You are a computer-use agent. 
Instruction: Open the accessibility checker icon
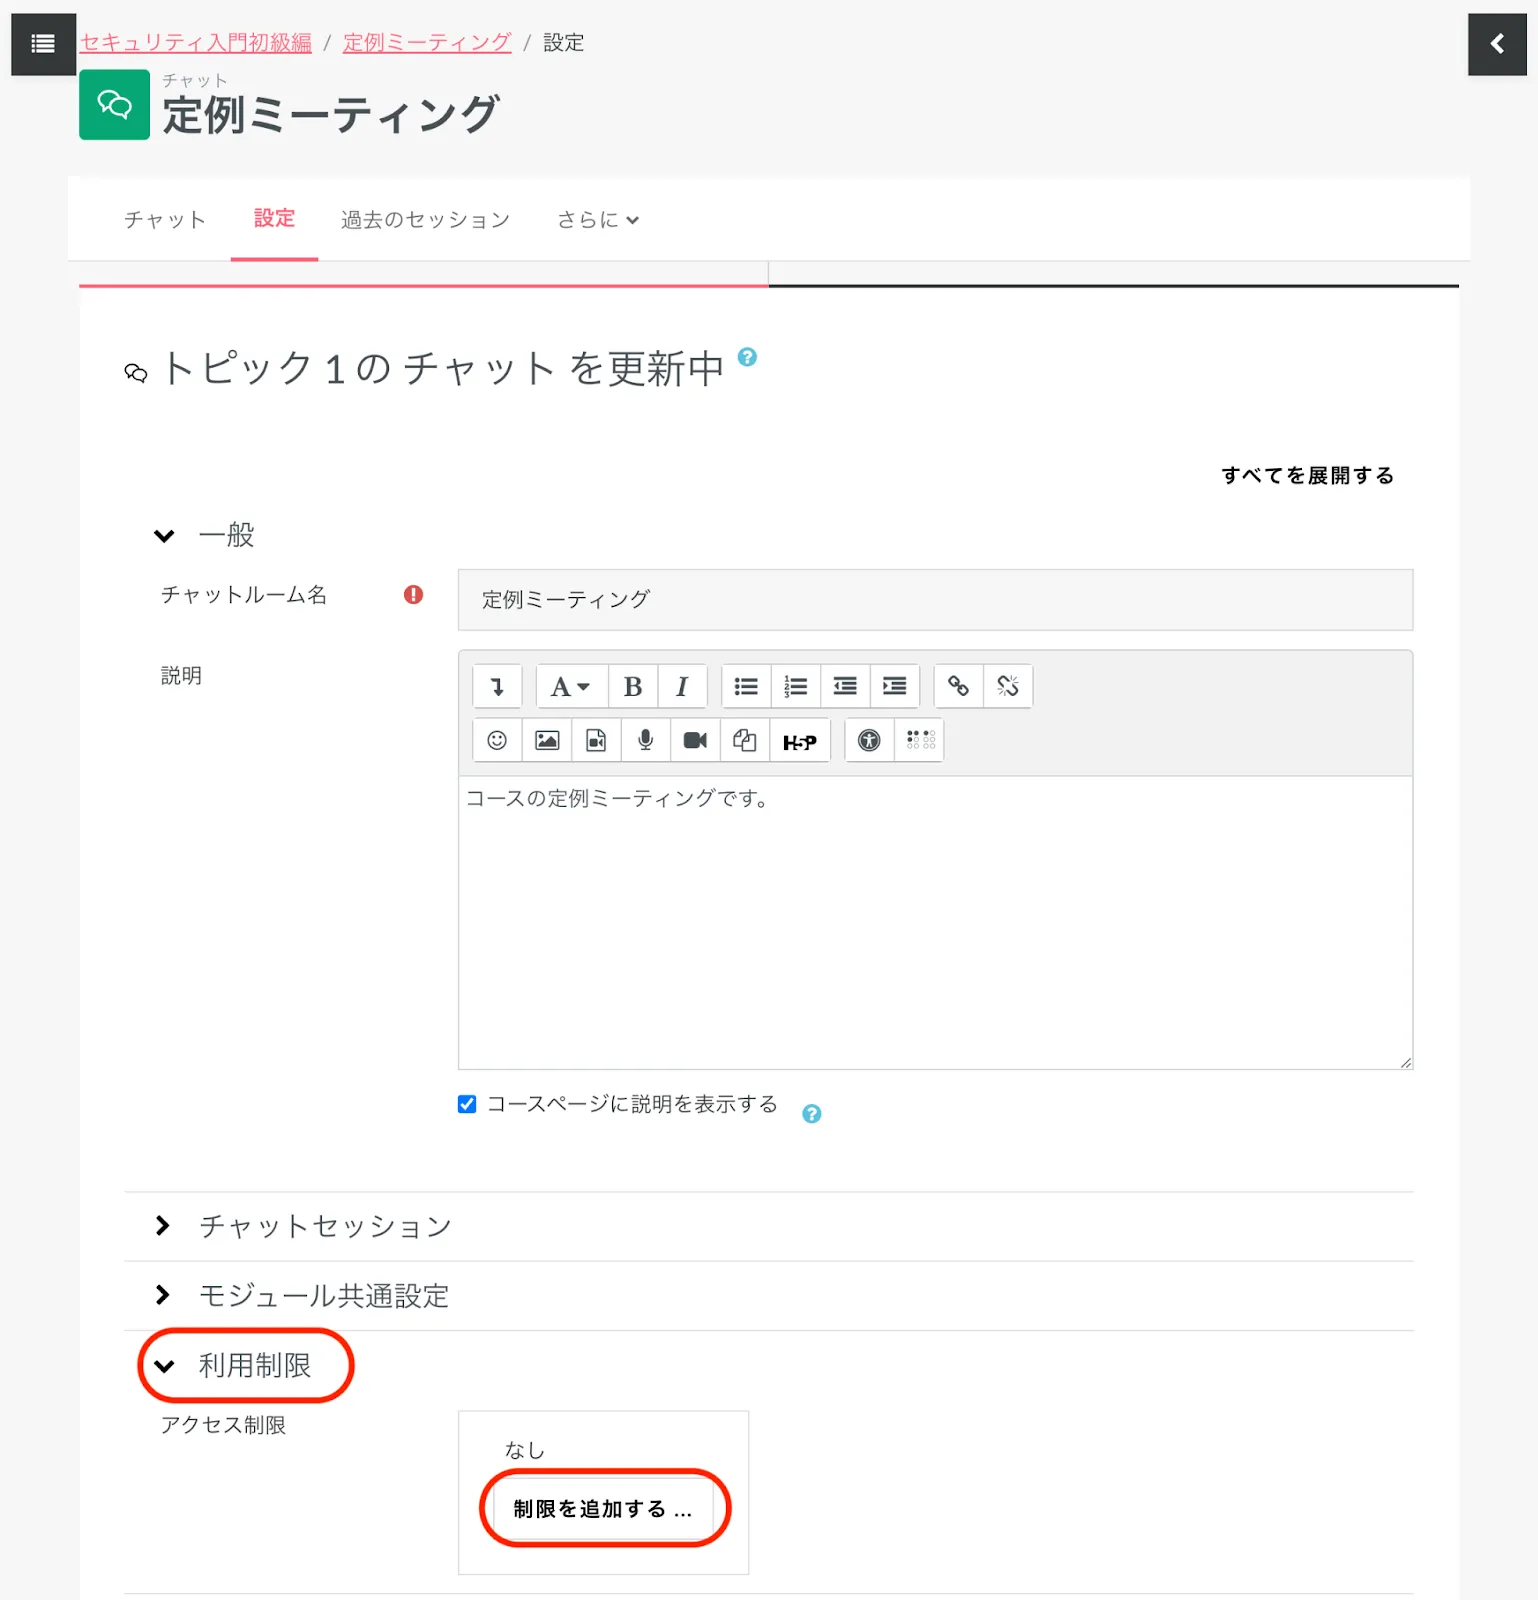click(x=869, y=741)
